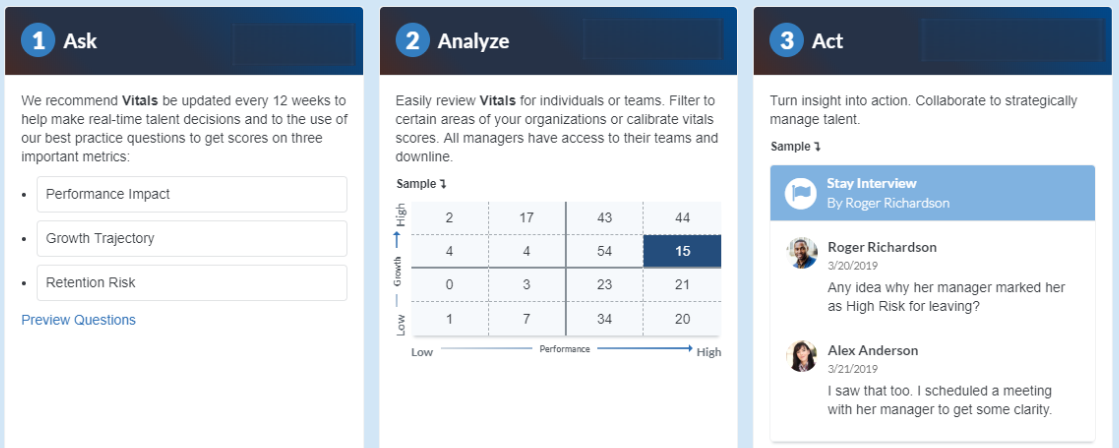
Task: Click the number 2 Analyze step circle
Action: 412,41
